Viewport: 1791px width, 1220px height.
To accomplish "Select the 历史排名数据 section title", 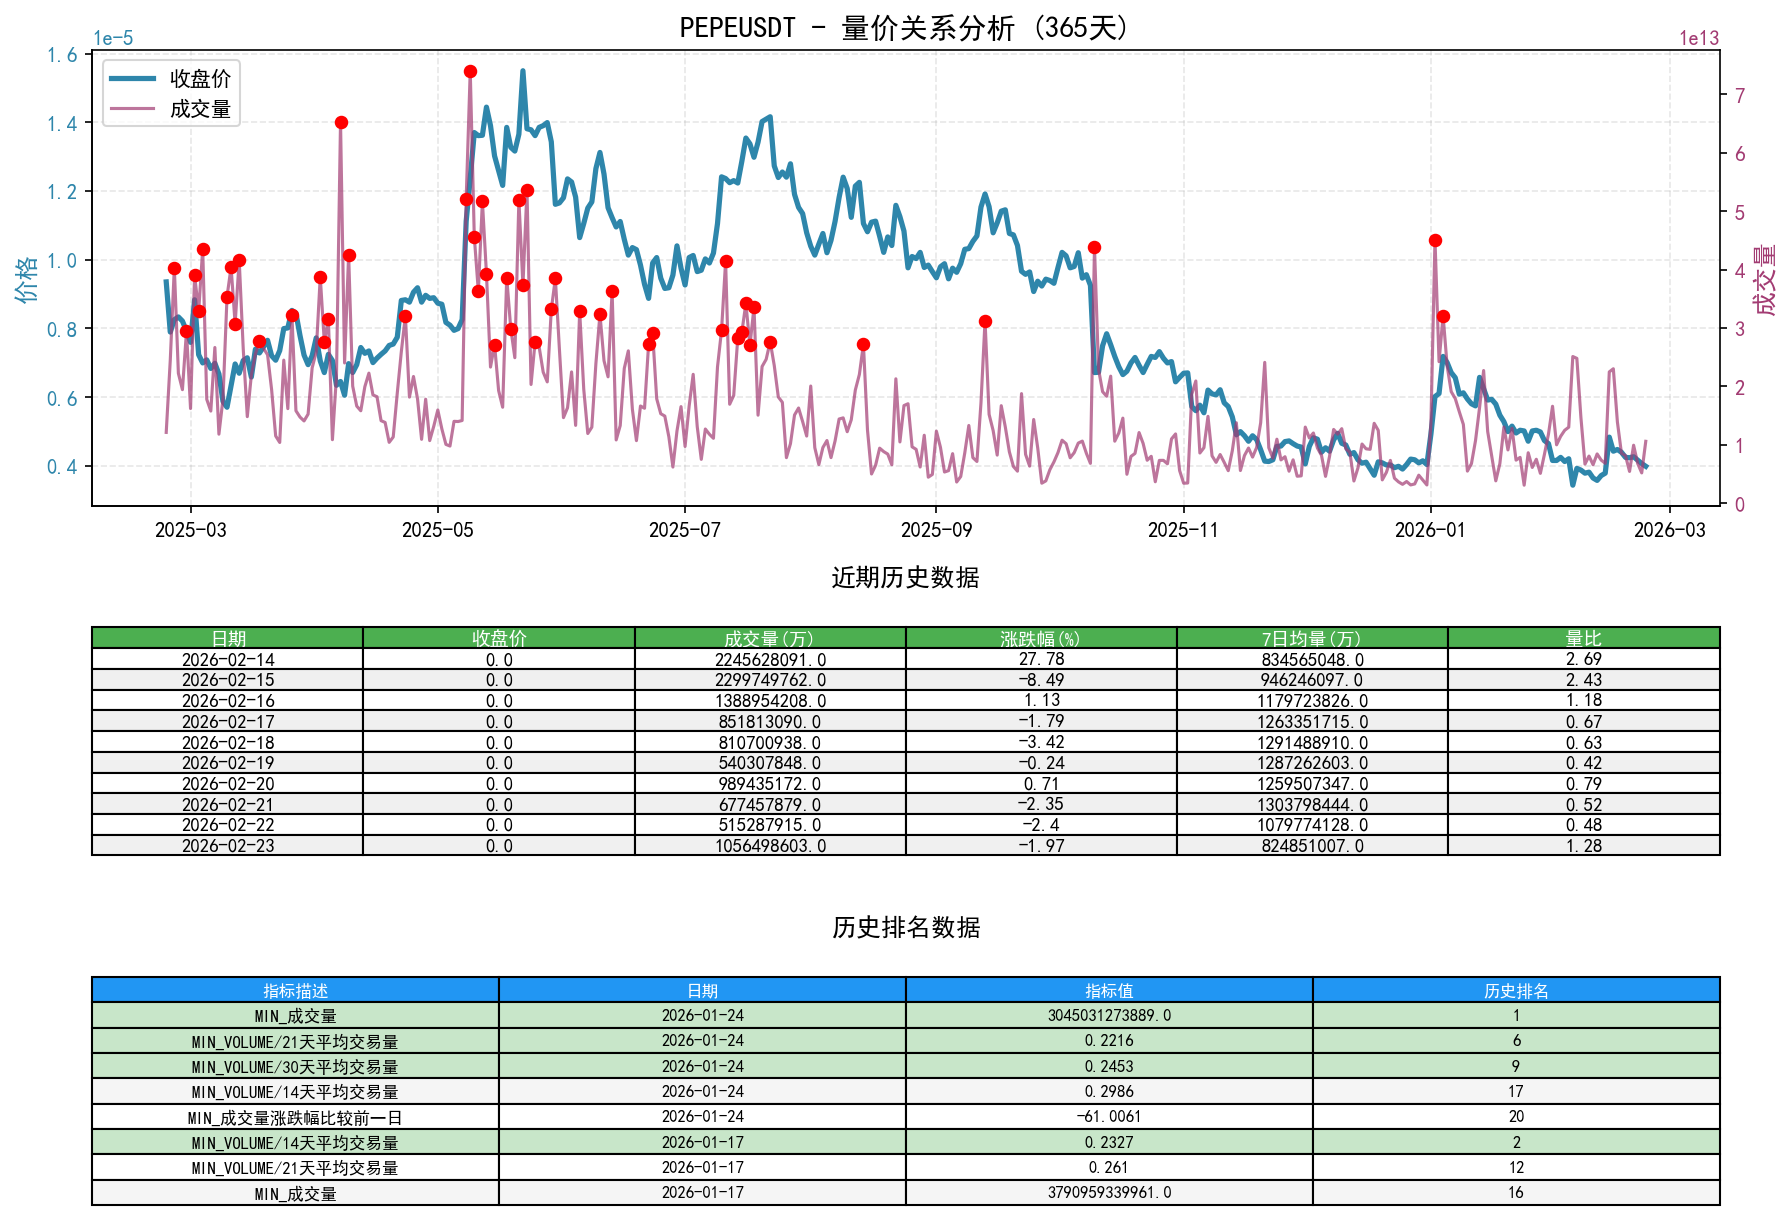I will tap(903, 927).
